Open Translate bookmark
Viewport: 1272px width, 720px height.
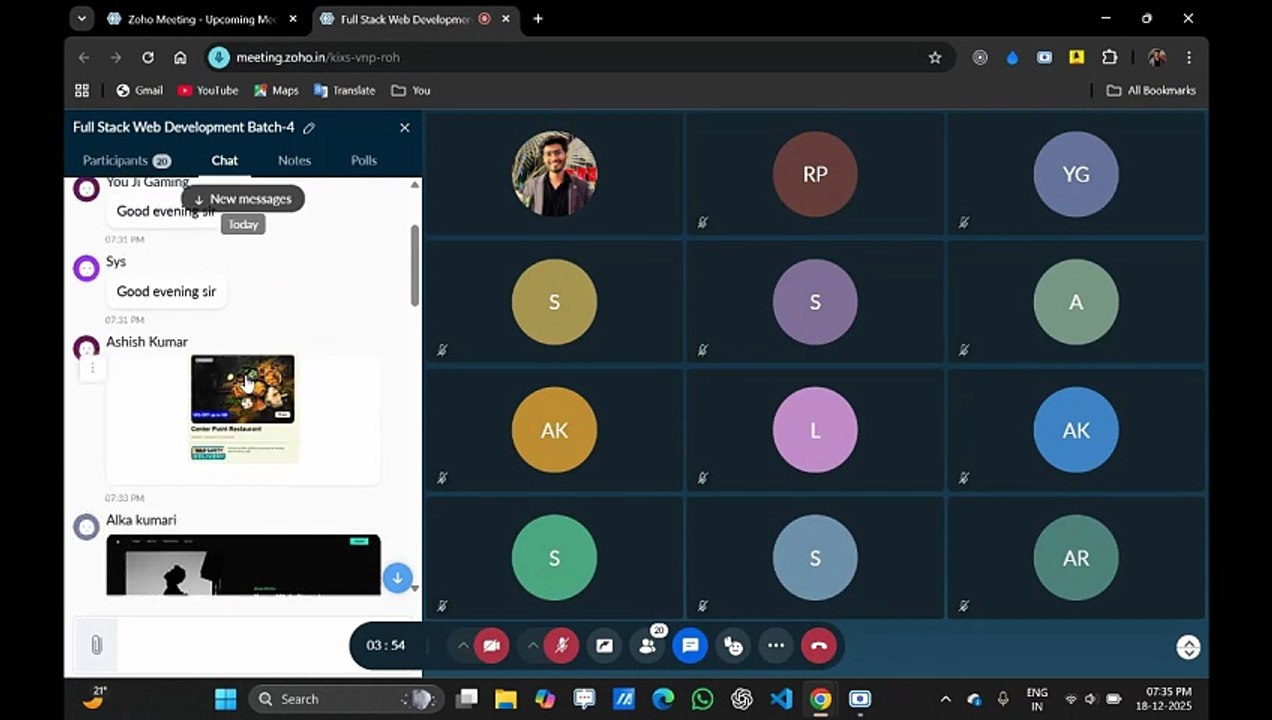[x=344, y=90]
